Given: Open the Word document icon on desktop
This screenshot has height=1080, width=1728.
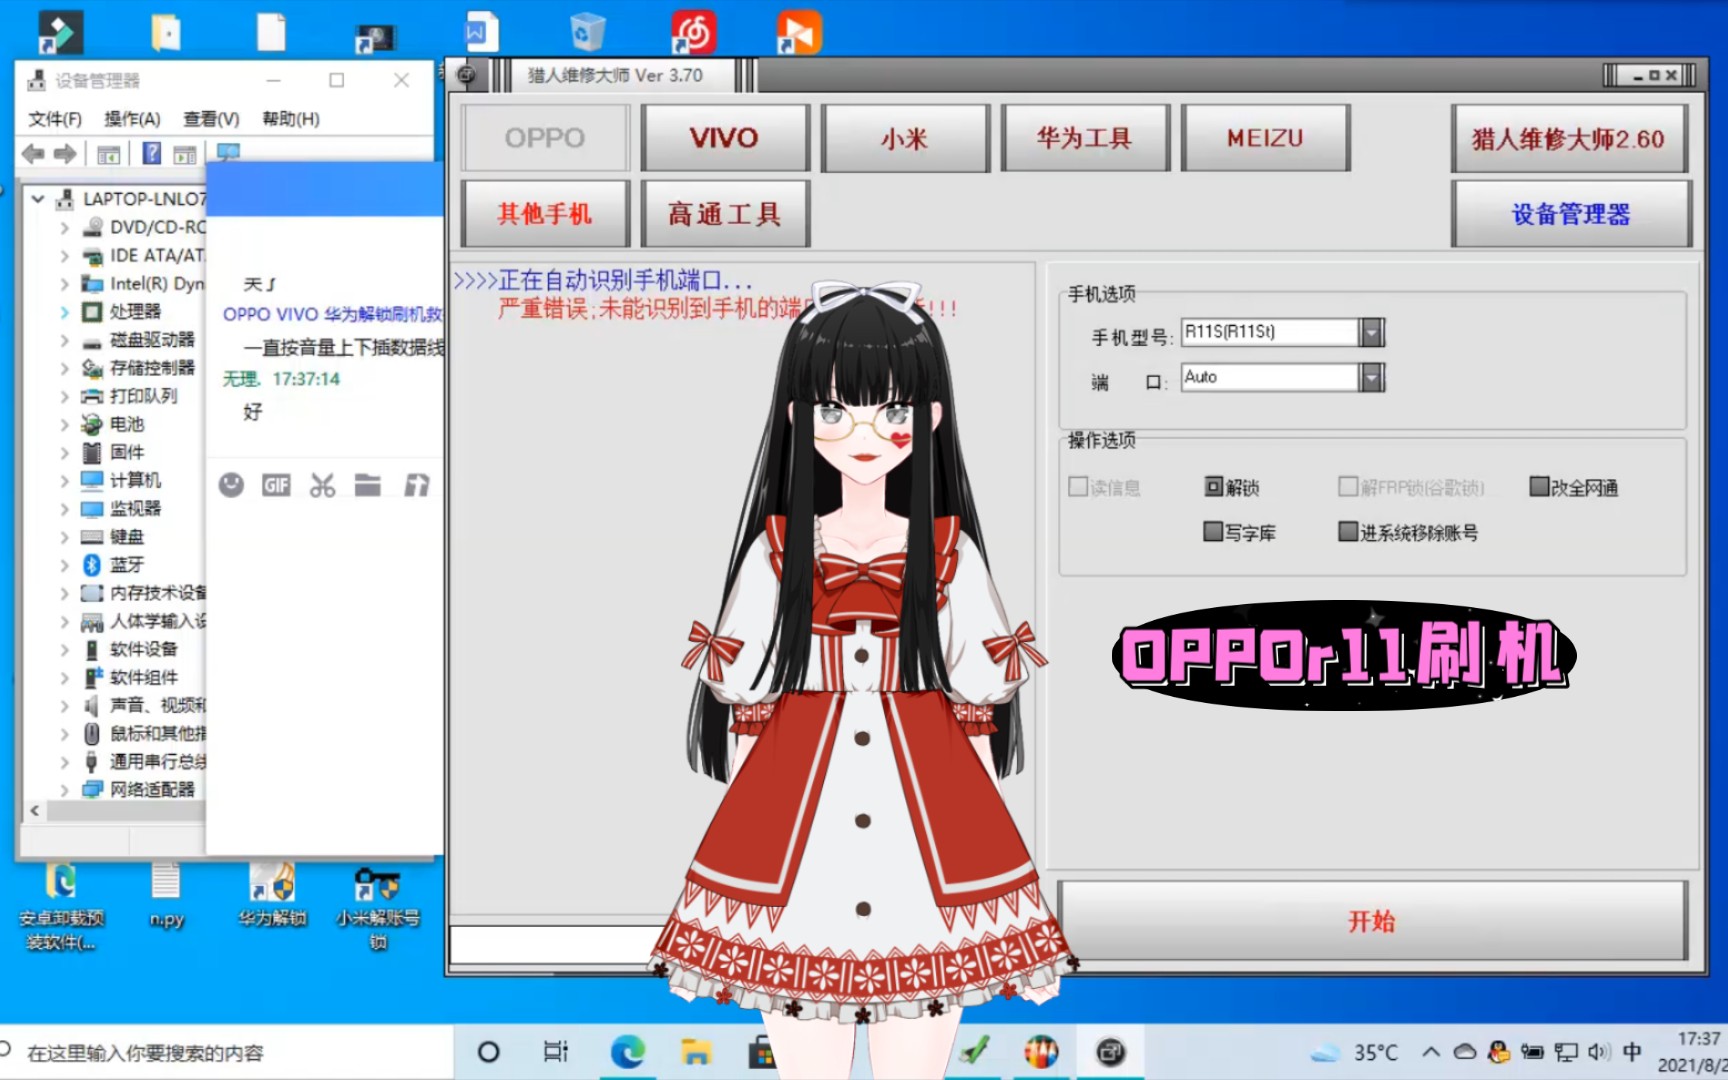Looking at the screenshot, I should (481, 32).
